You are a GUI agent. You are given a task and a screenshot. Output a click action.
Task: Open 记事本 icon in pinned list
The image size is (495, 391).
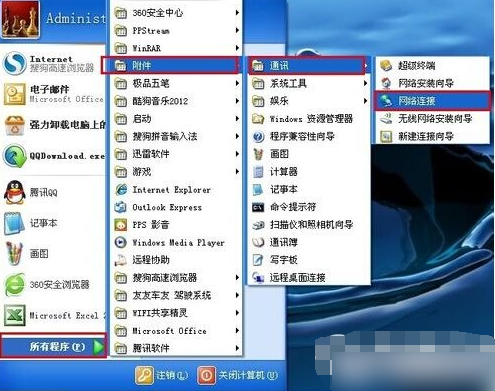point(14,223)
